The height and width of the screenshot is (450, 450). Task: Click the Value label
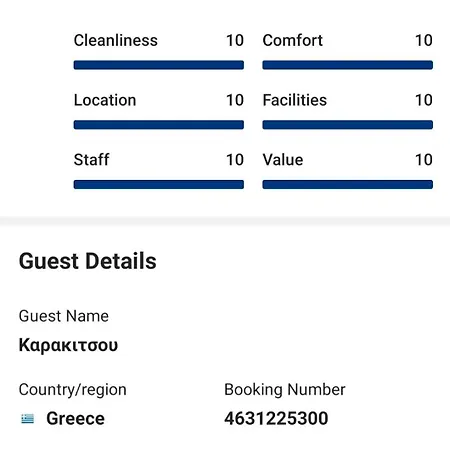[283, 160]
